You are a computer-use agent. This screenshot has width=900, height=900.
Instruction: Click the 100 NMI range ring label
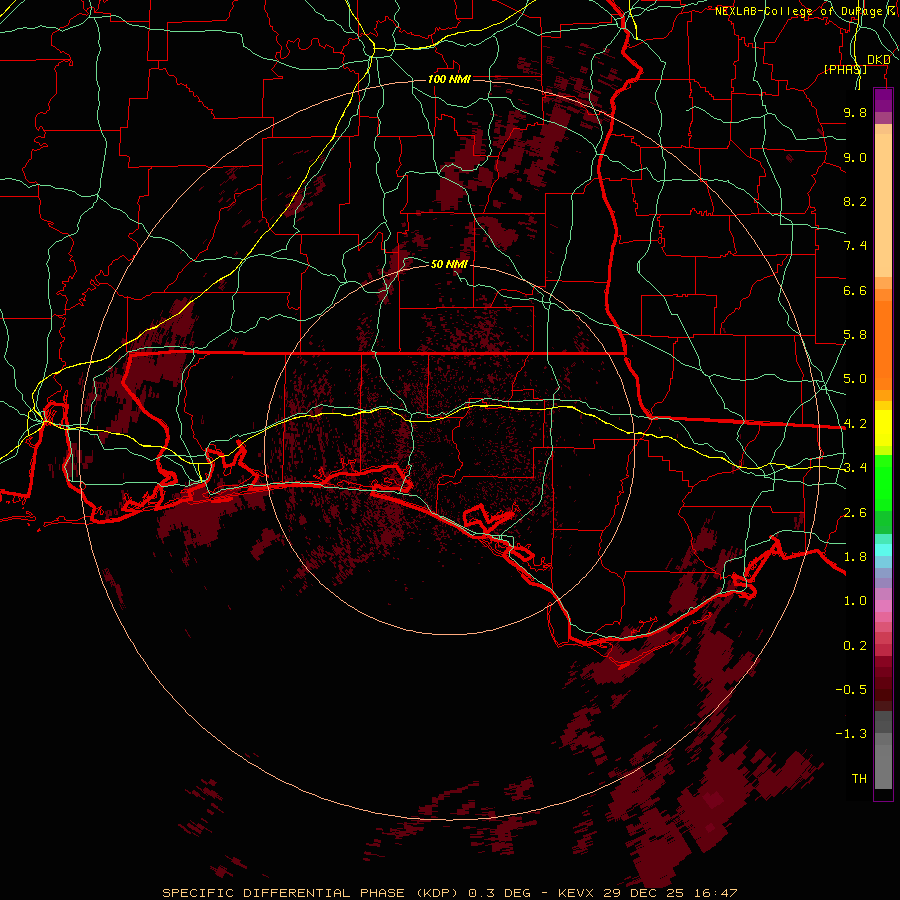click(x=449, y=79)
